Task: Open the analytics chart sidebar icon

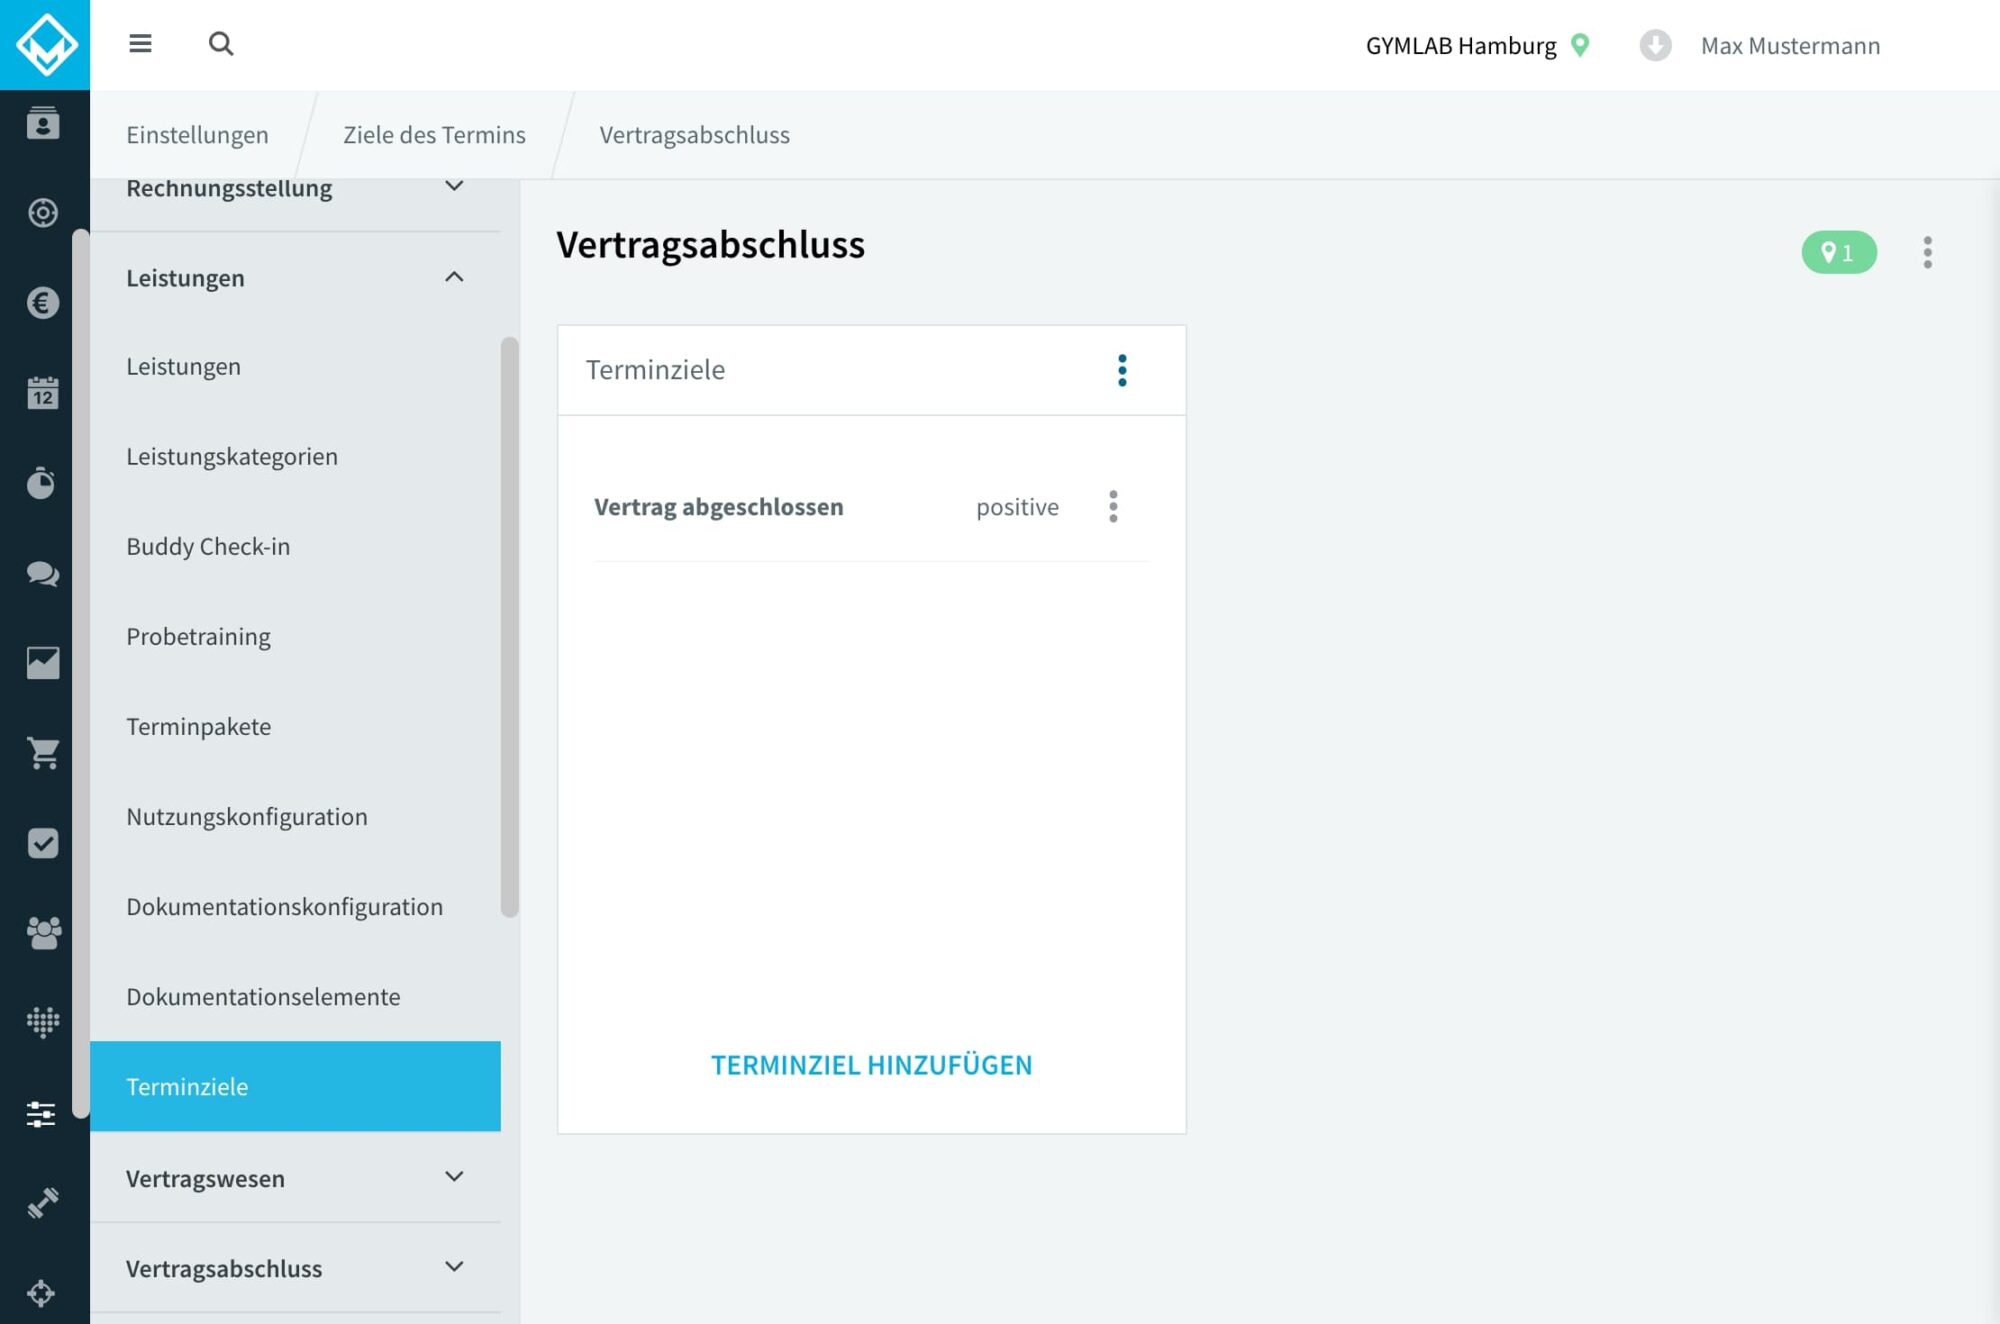Action: click(43, 663)
